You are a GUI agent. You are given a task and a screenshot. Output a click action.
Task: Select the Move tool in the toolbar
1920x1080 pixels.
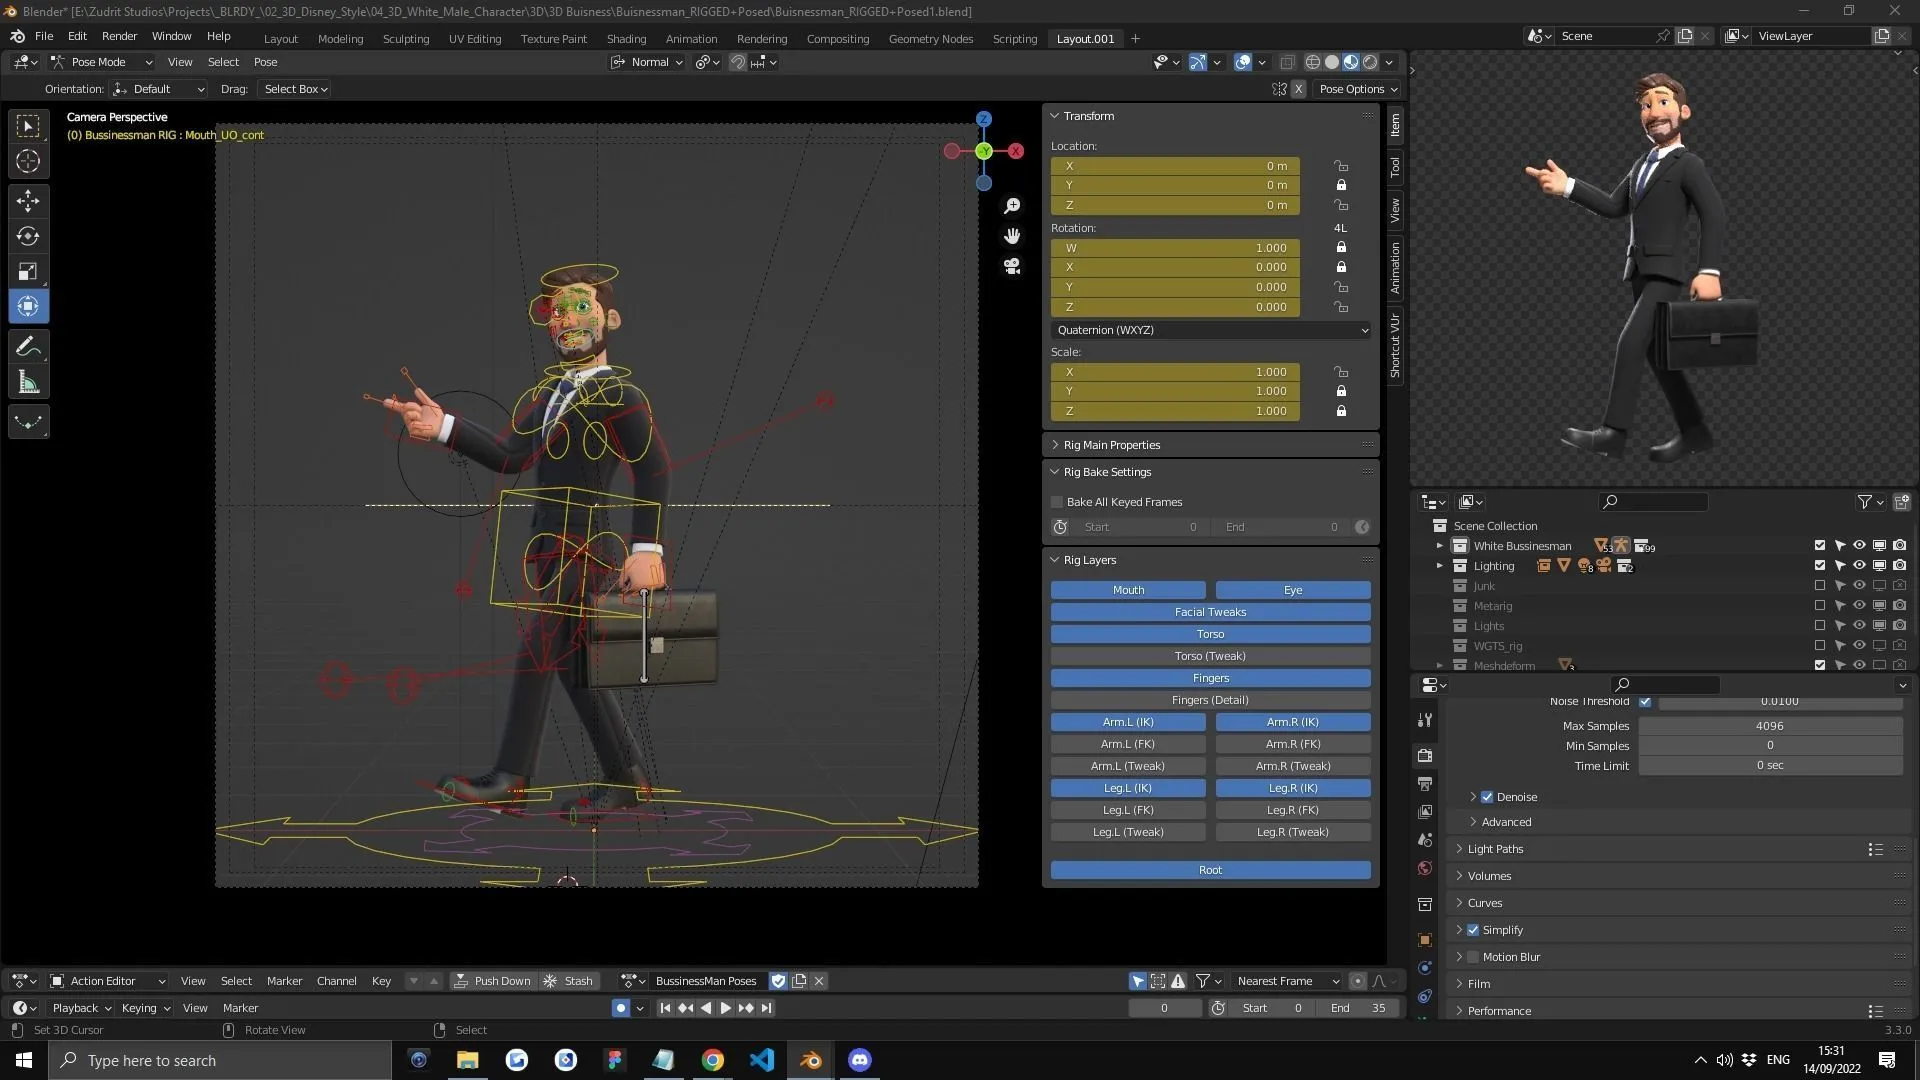pos(27,201)
